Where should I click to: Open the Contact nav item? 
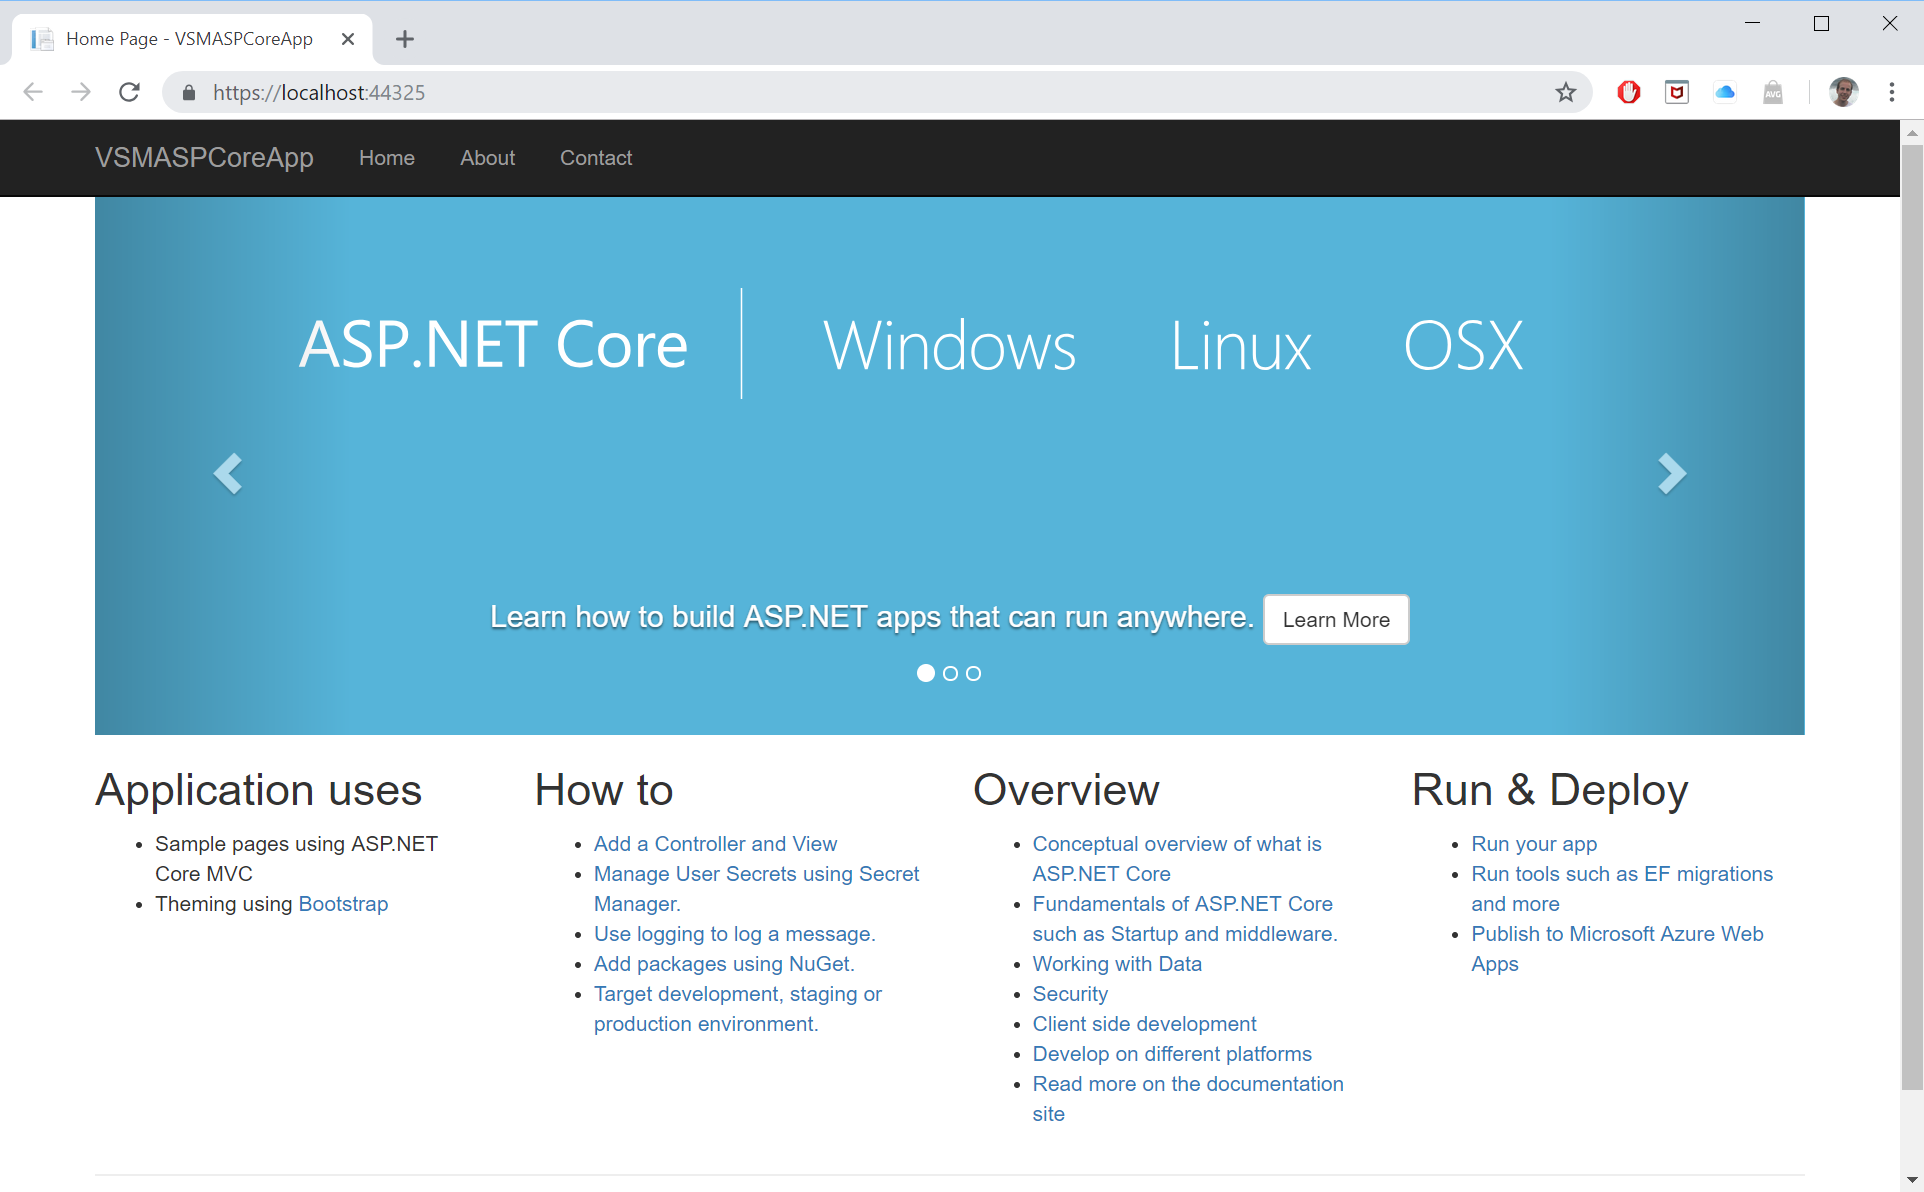pyautogui.click(x=595, y=158)
